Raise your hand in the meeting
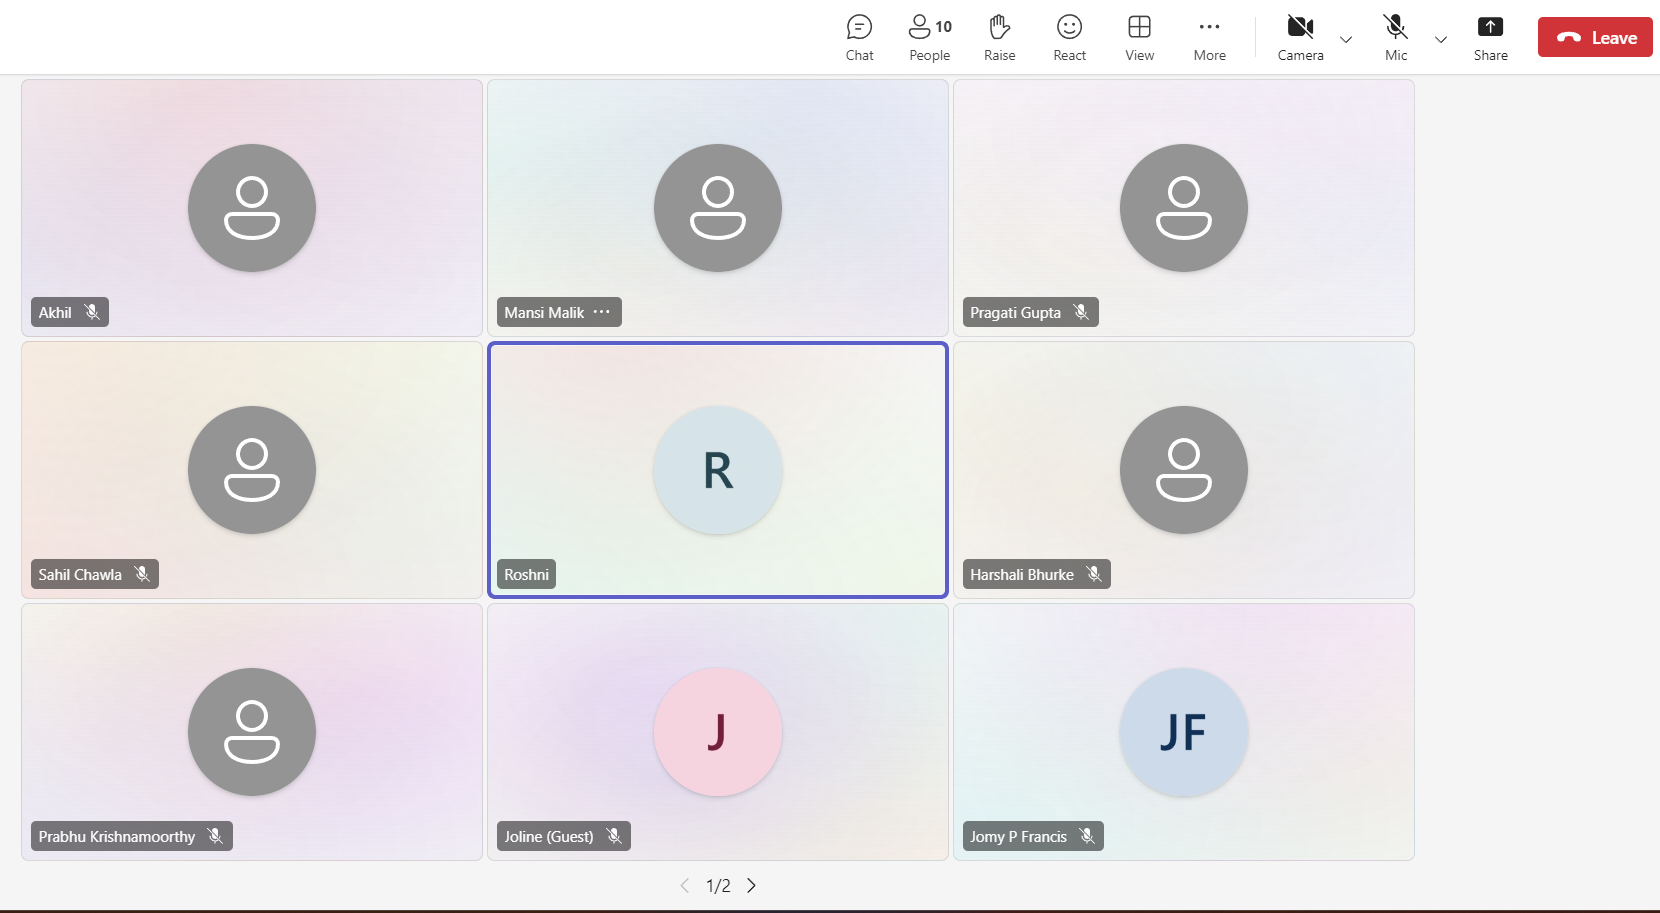 click(999, 38)
